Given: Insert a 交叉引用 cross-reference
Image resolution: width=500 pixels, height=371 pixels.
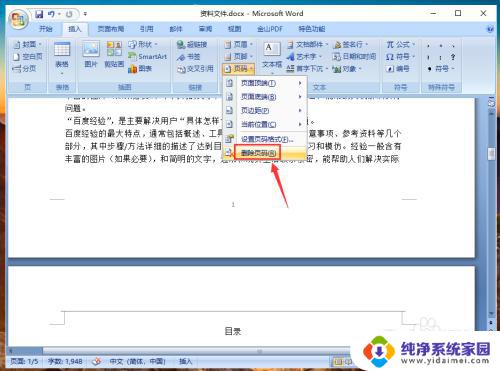Looking at the screenshot, I should 195,69.
